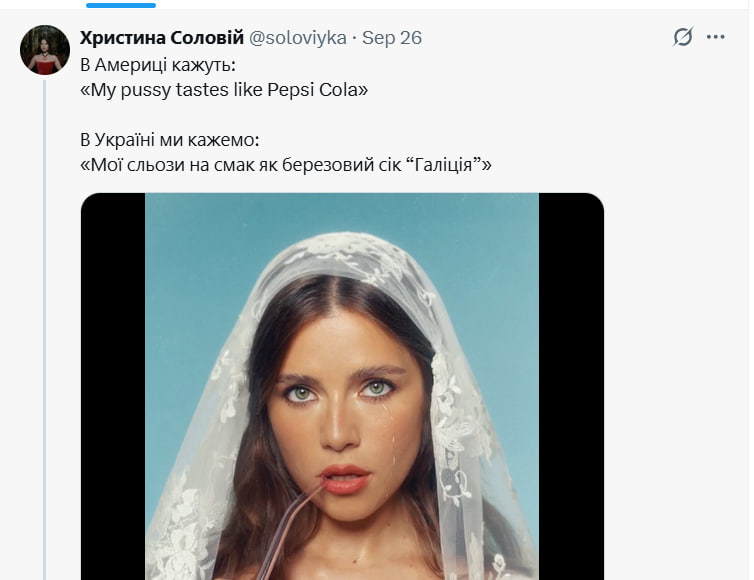Viewport: 754px width, 580px height.
Task: Click Христина Соловій's profile avatar
Action: [45, 50]
